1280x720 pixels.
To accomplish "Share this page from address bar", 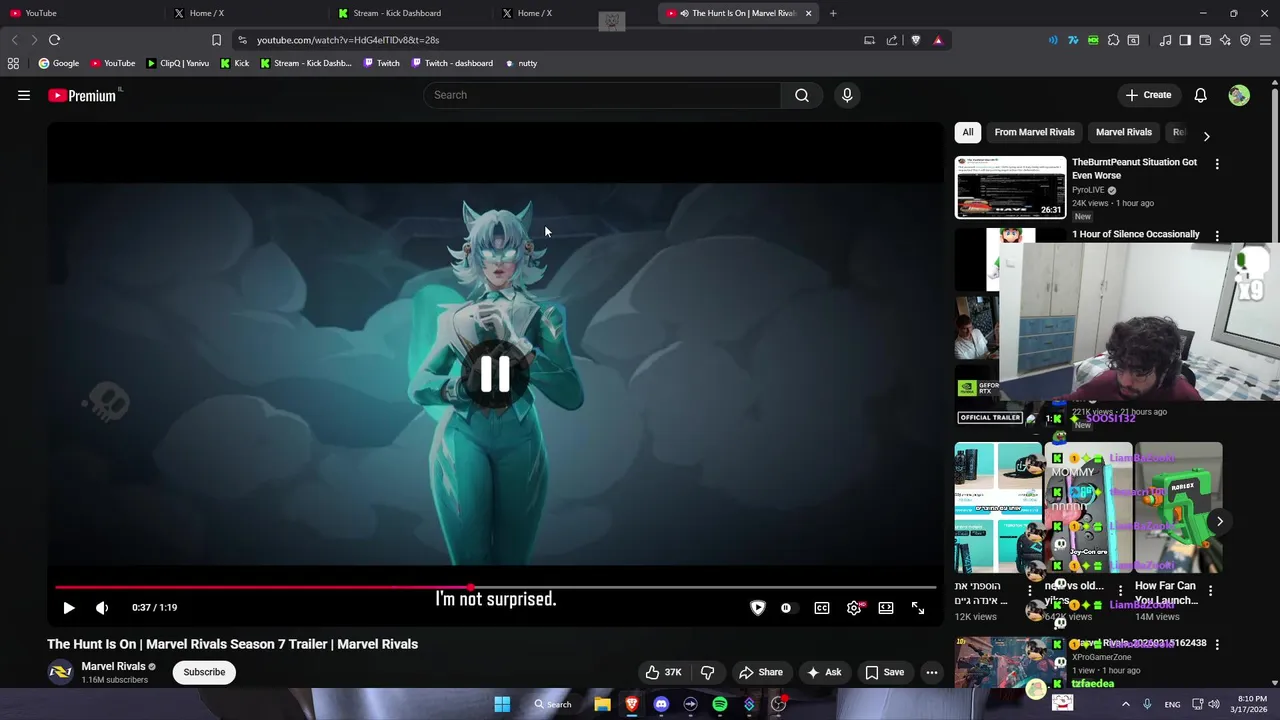I will [x=892, y=40].
